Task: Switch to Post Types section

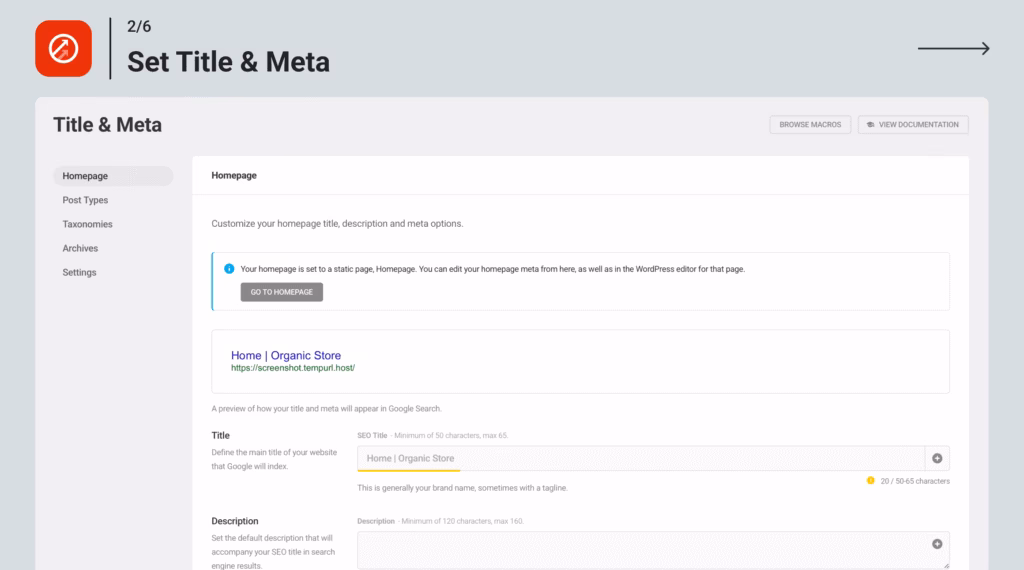Action: click(x=85, y=200)
